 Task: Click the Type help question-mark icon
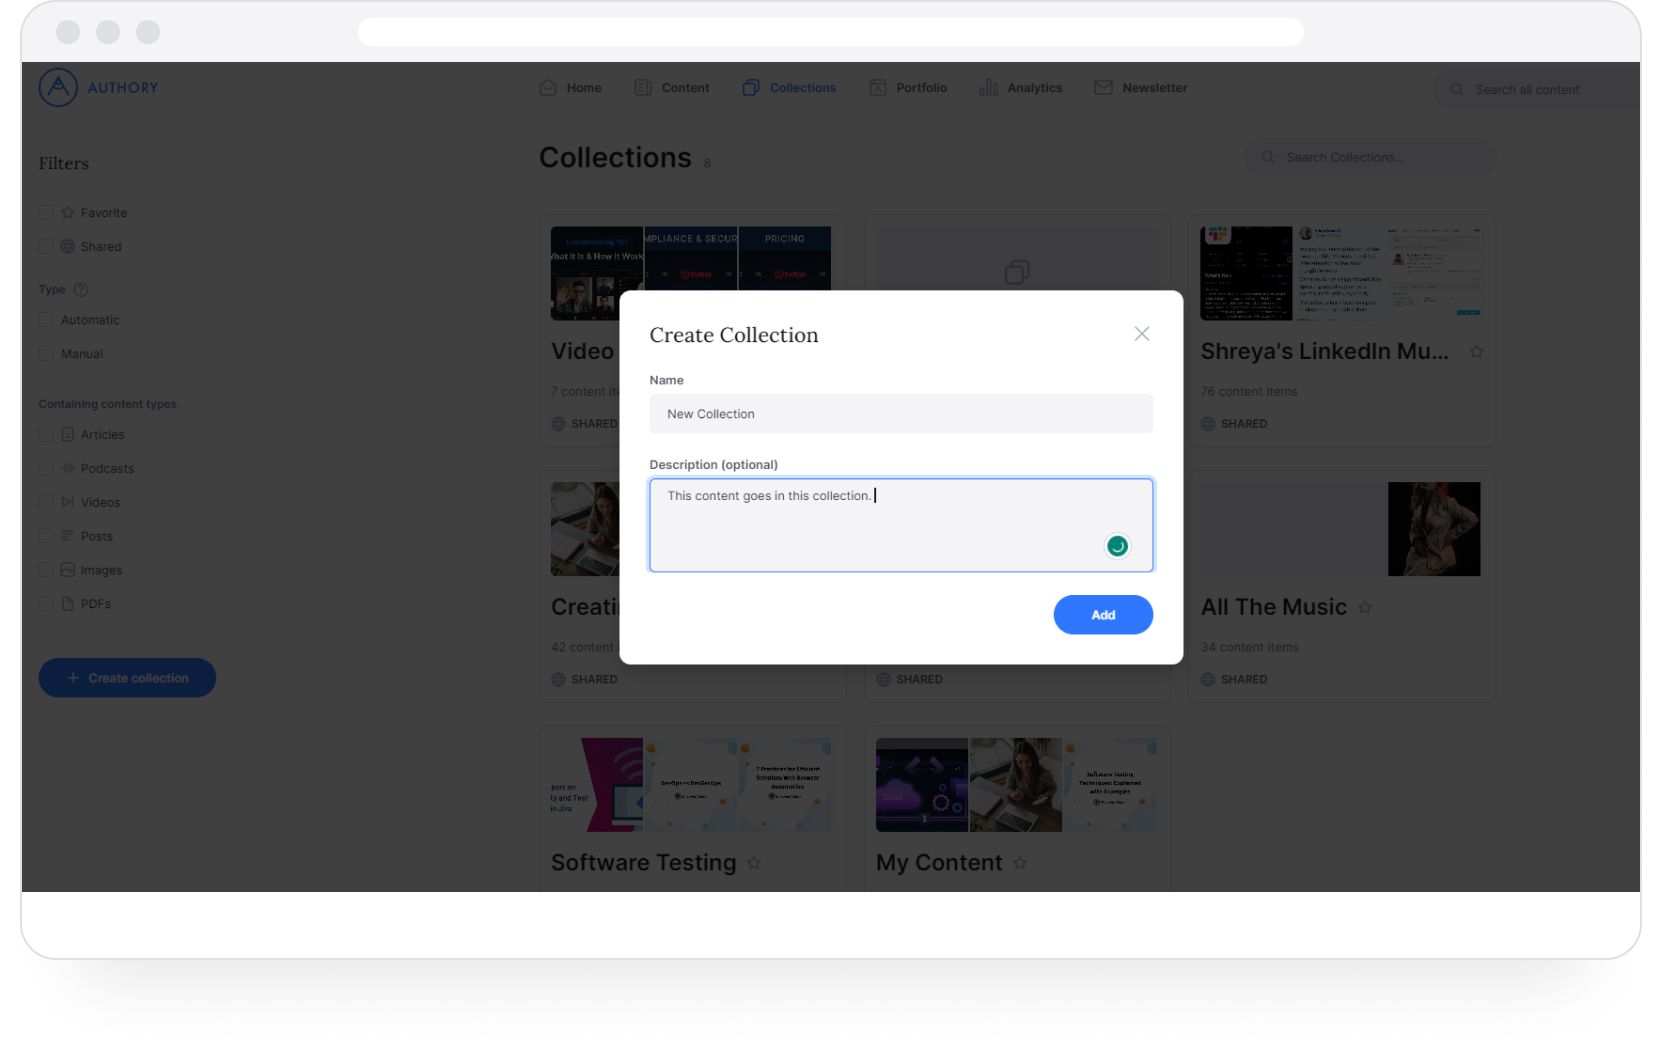point(81,289)
